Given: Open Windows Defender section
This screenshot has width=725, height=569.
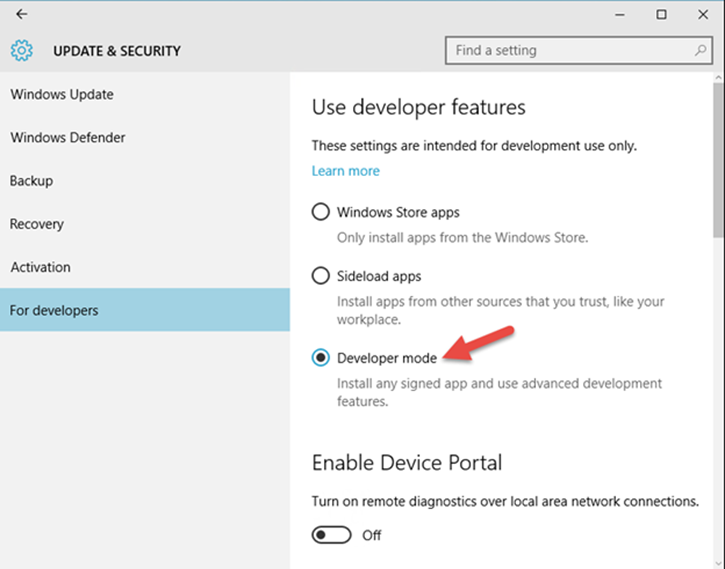Looking at the screenshot, I should (145, 137).
